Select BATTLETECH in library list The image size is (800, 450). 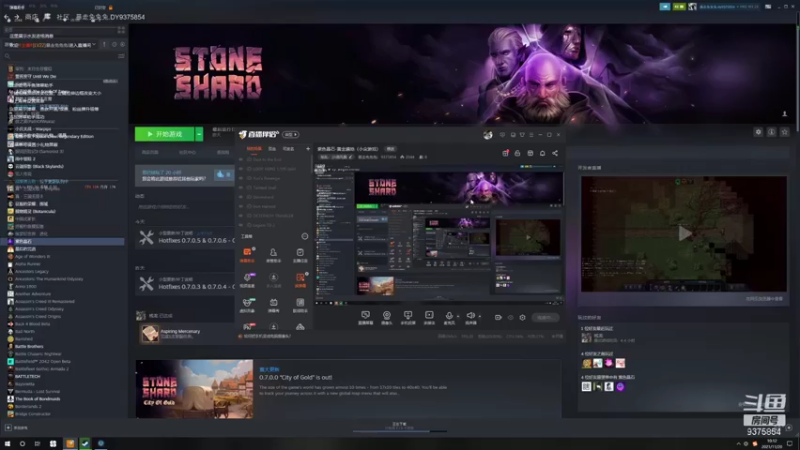28,377
